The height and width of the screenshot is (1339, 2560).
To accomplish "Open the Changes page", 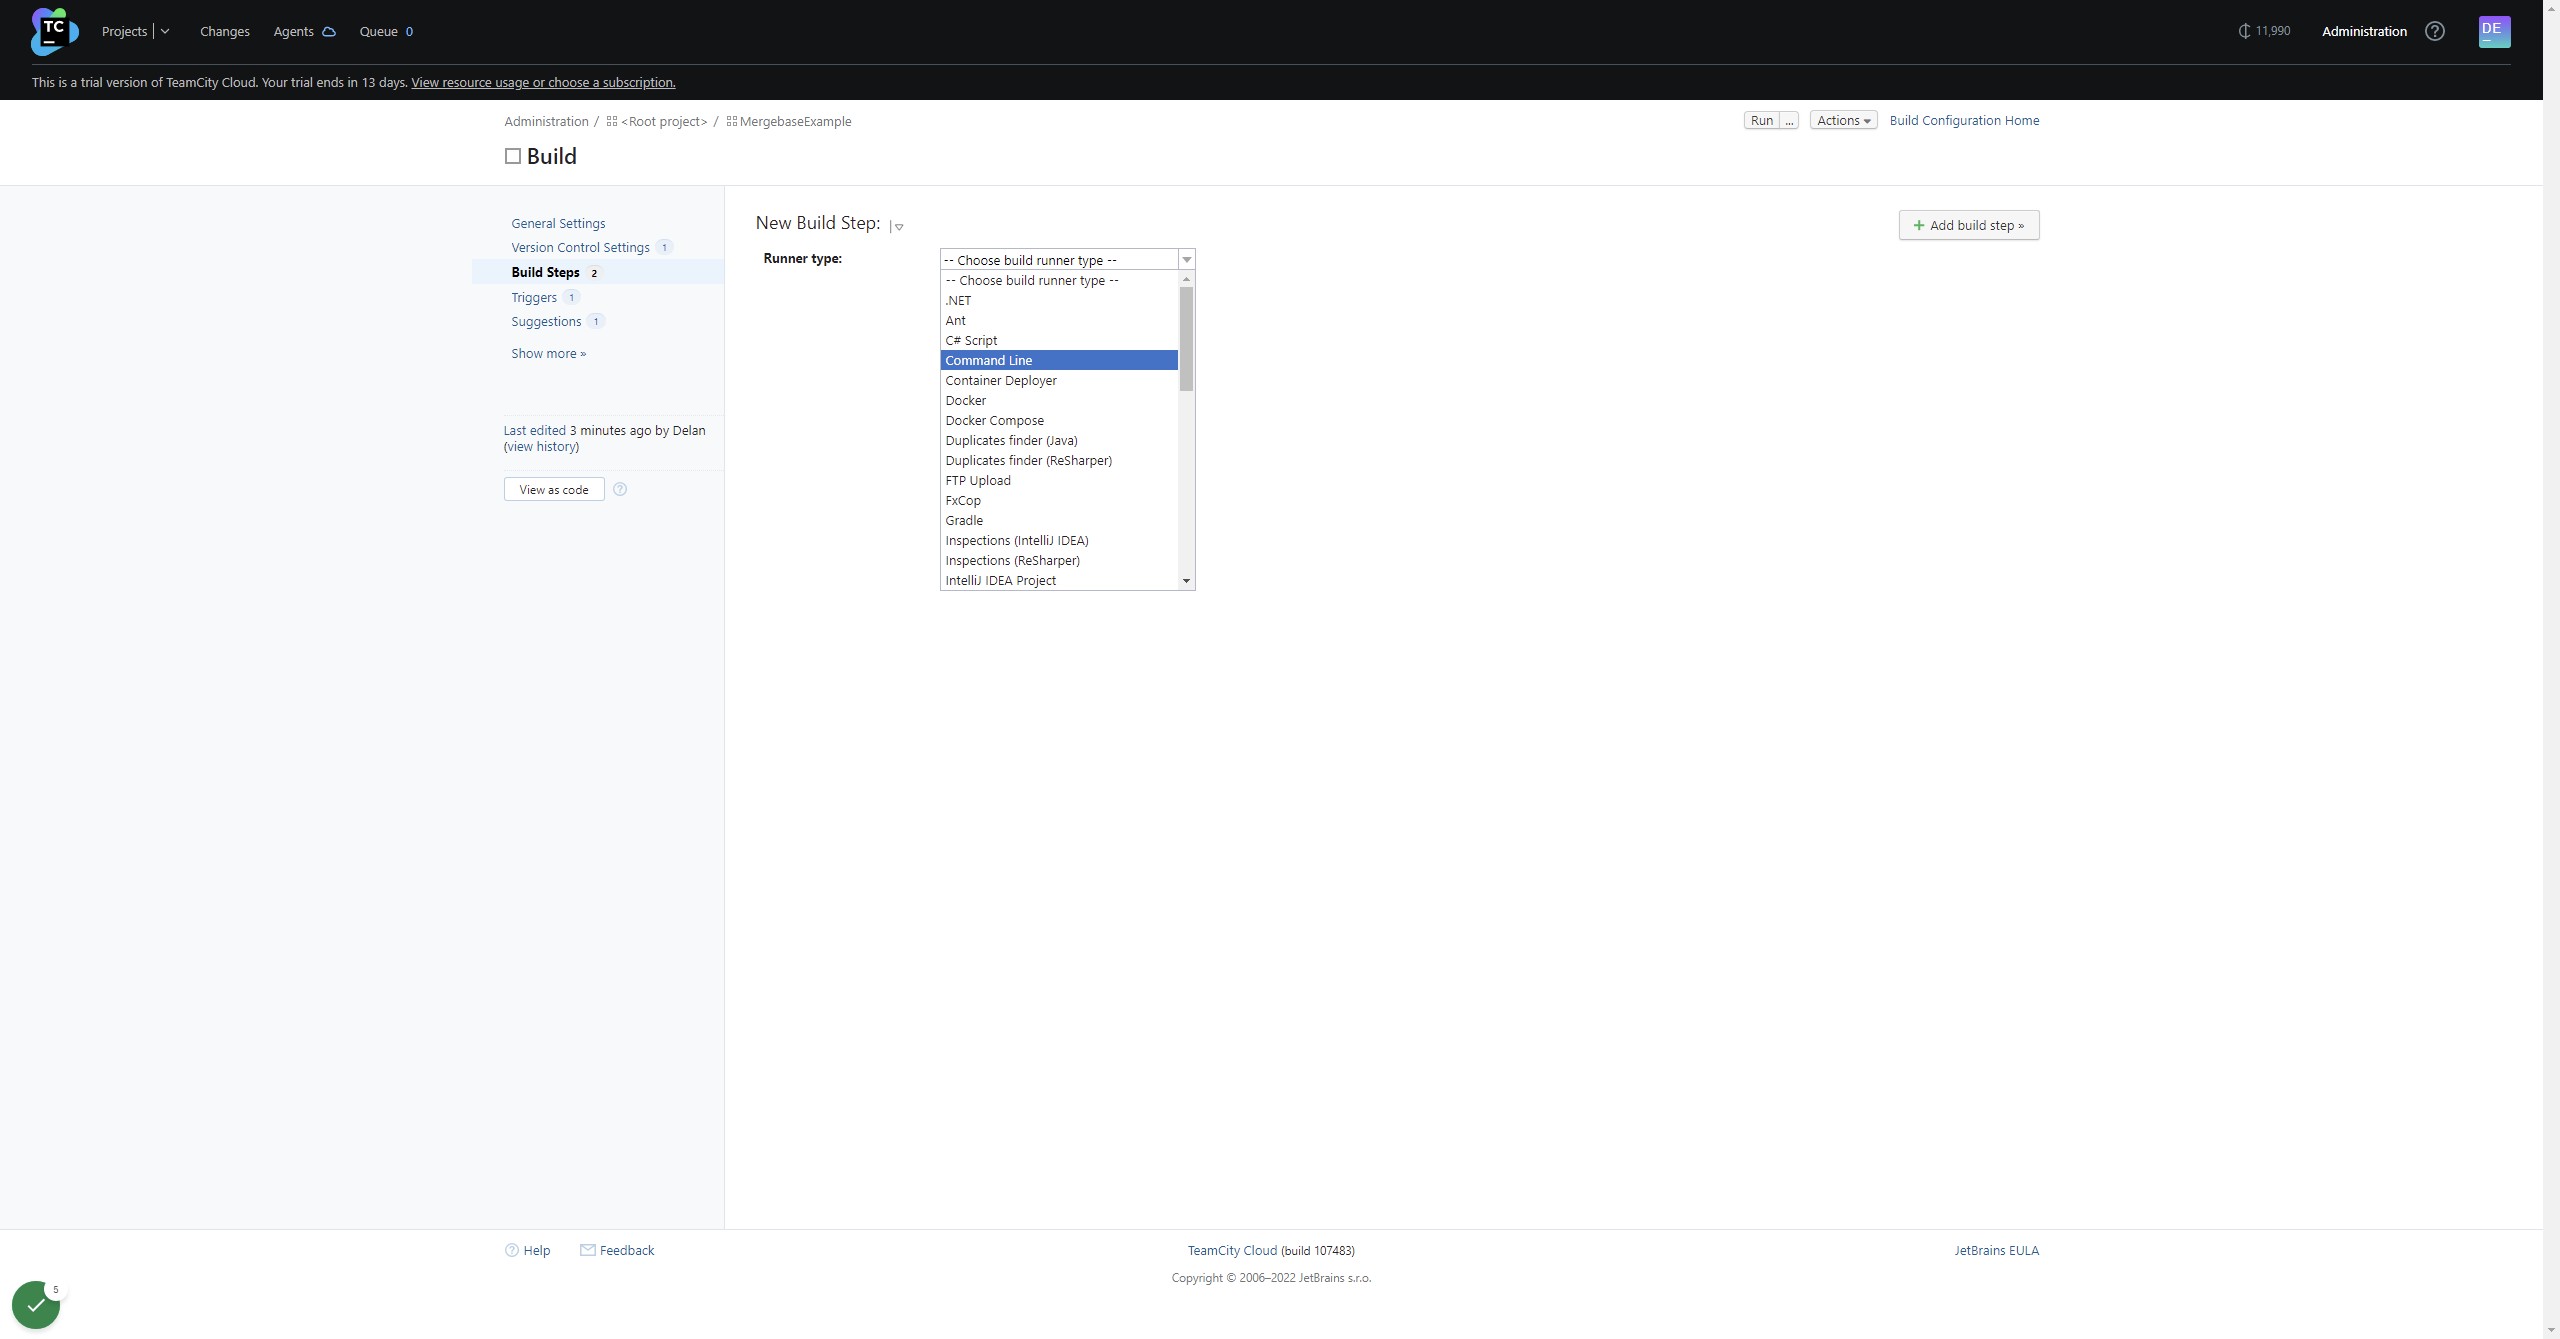I will pos(225,31).
